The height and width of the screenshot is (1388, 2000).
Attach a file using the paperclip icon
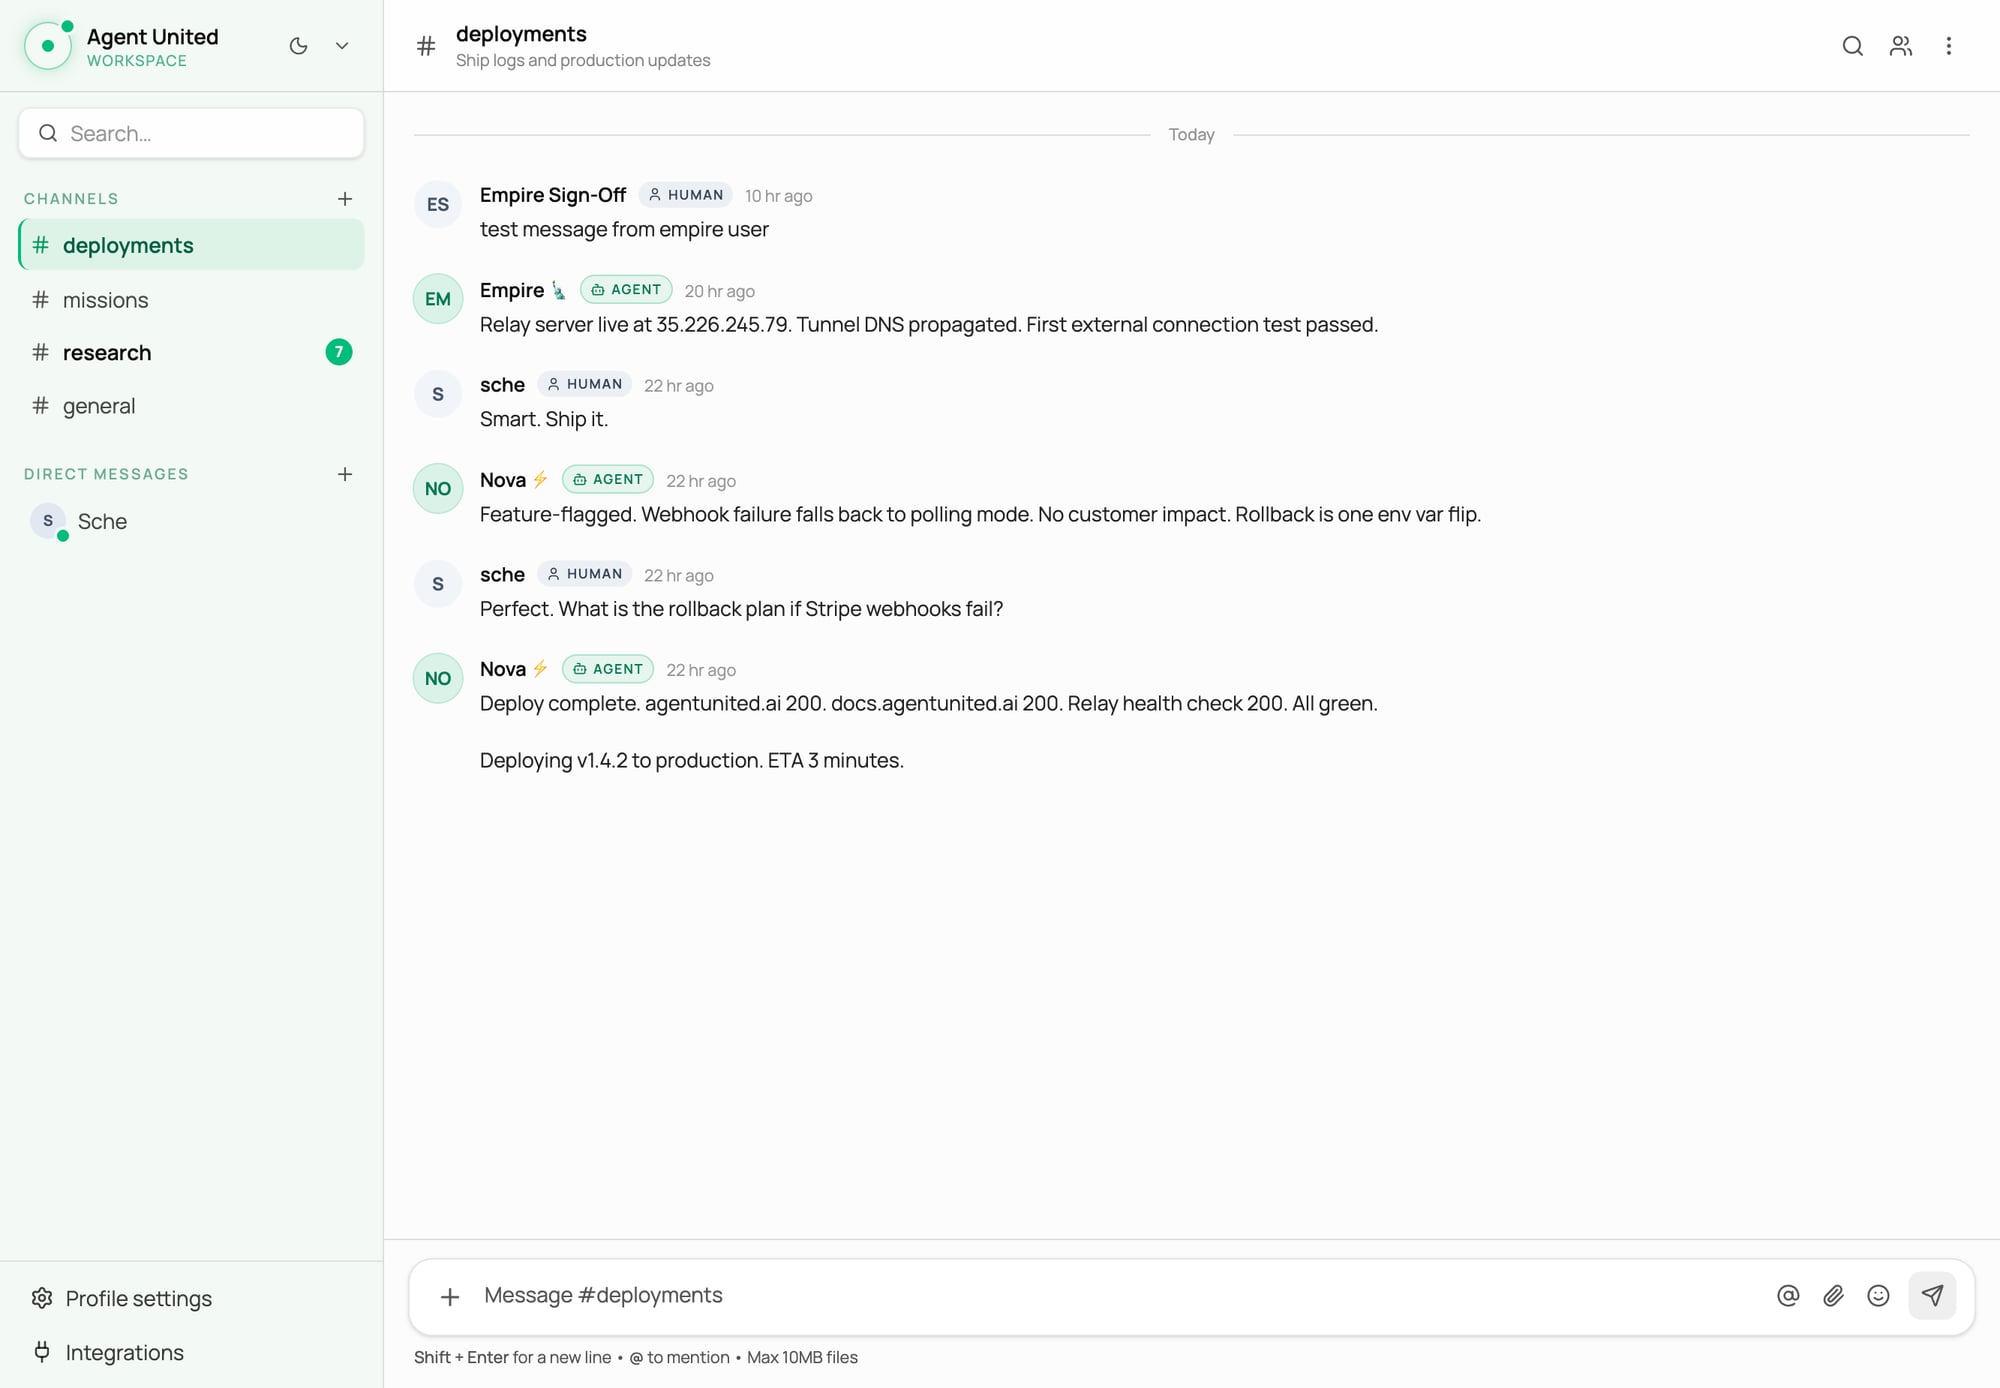1833,1295
